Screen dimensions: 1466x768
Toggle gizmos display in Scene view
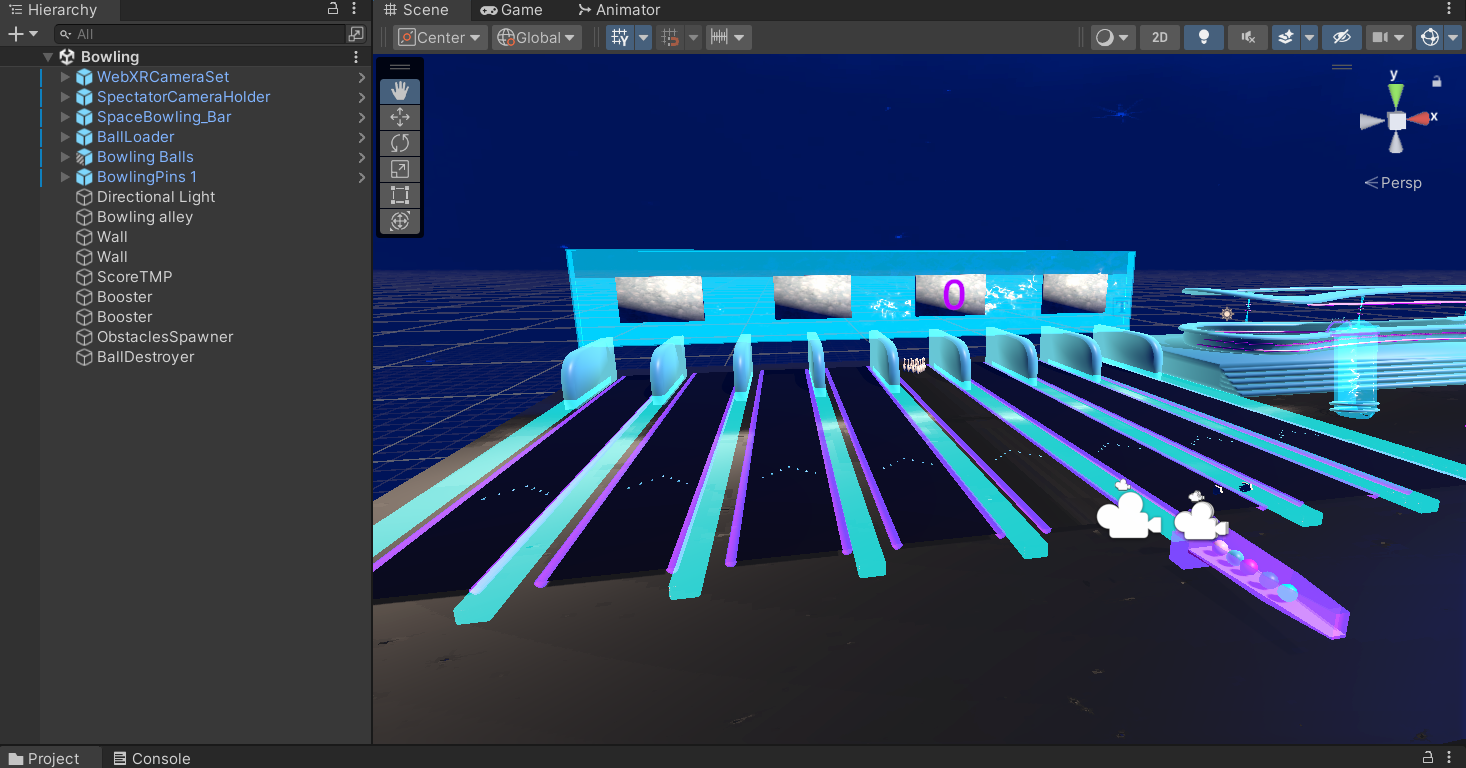pyautogui.click(x=1431, y=37)
